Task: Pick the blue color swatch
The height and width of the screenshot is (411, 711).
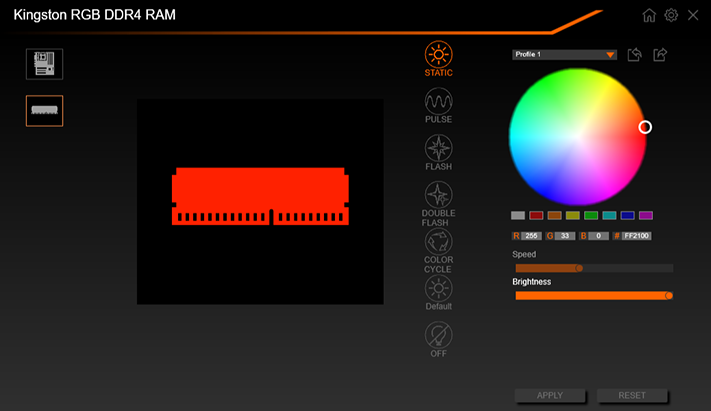Action: tap(628, 215)
